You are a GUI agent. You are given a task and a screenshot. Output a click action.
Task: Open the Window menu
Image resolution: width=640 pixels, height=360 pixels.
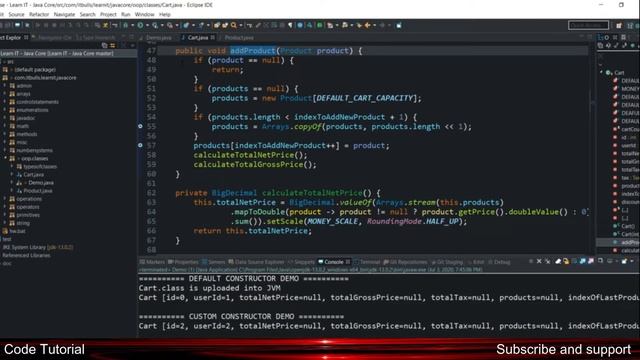144,14
